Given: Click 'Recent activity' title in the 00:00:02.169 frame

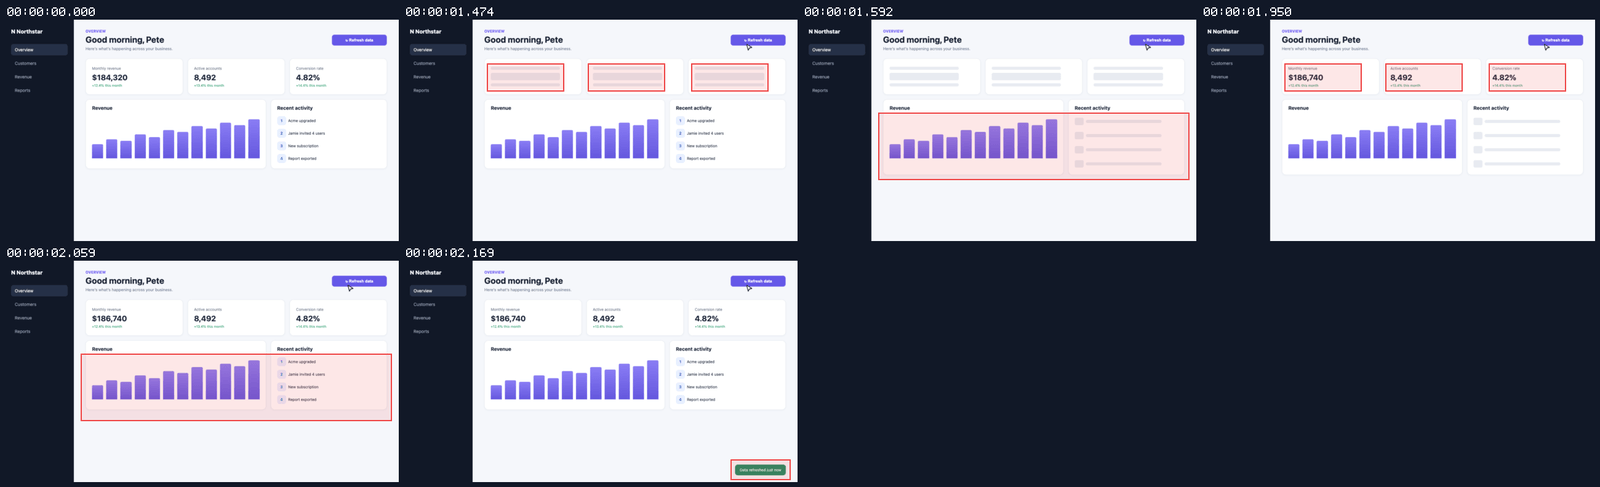Looking at the screenshot, I should click(x=694, y=349).
